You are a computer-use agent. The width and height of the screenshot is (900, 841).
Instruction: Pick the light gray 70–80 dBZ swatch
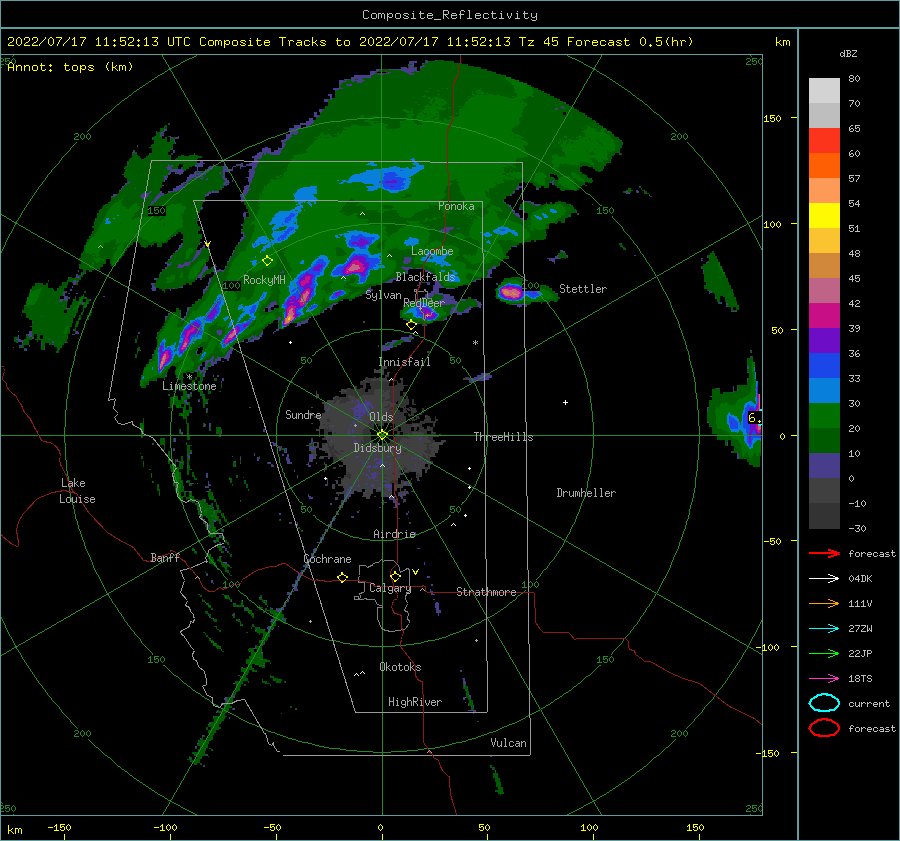click(x=824, y=91)
